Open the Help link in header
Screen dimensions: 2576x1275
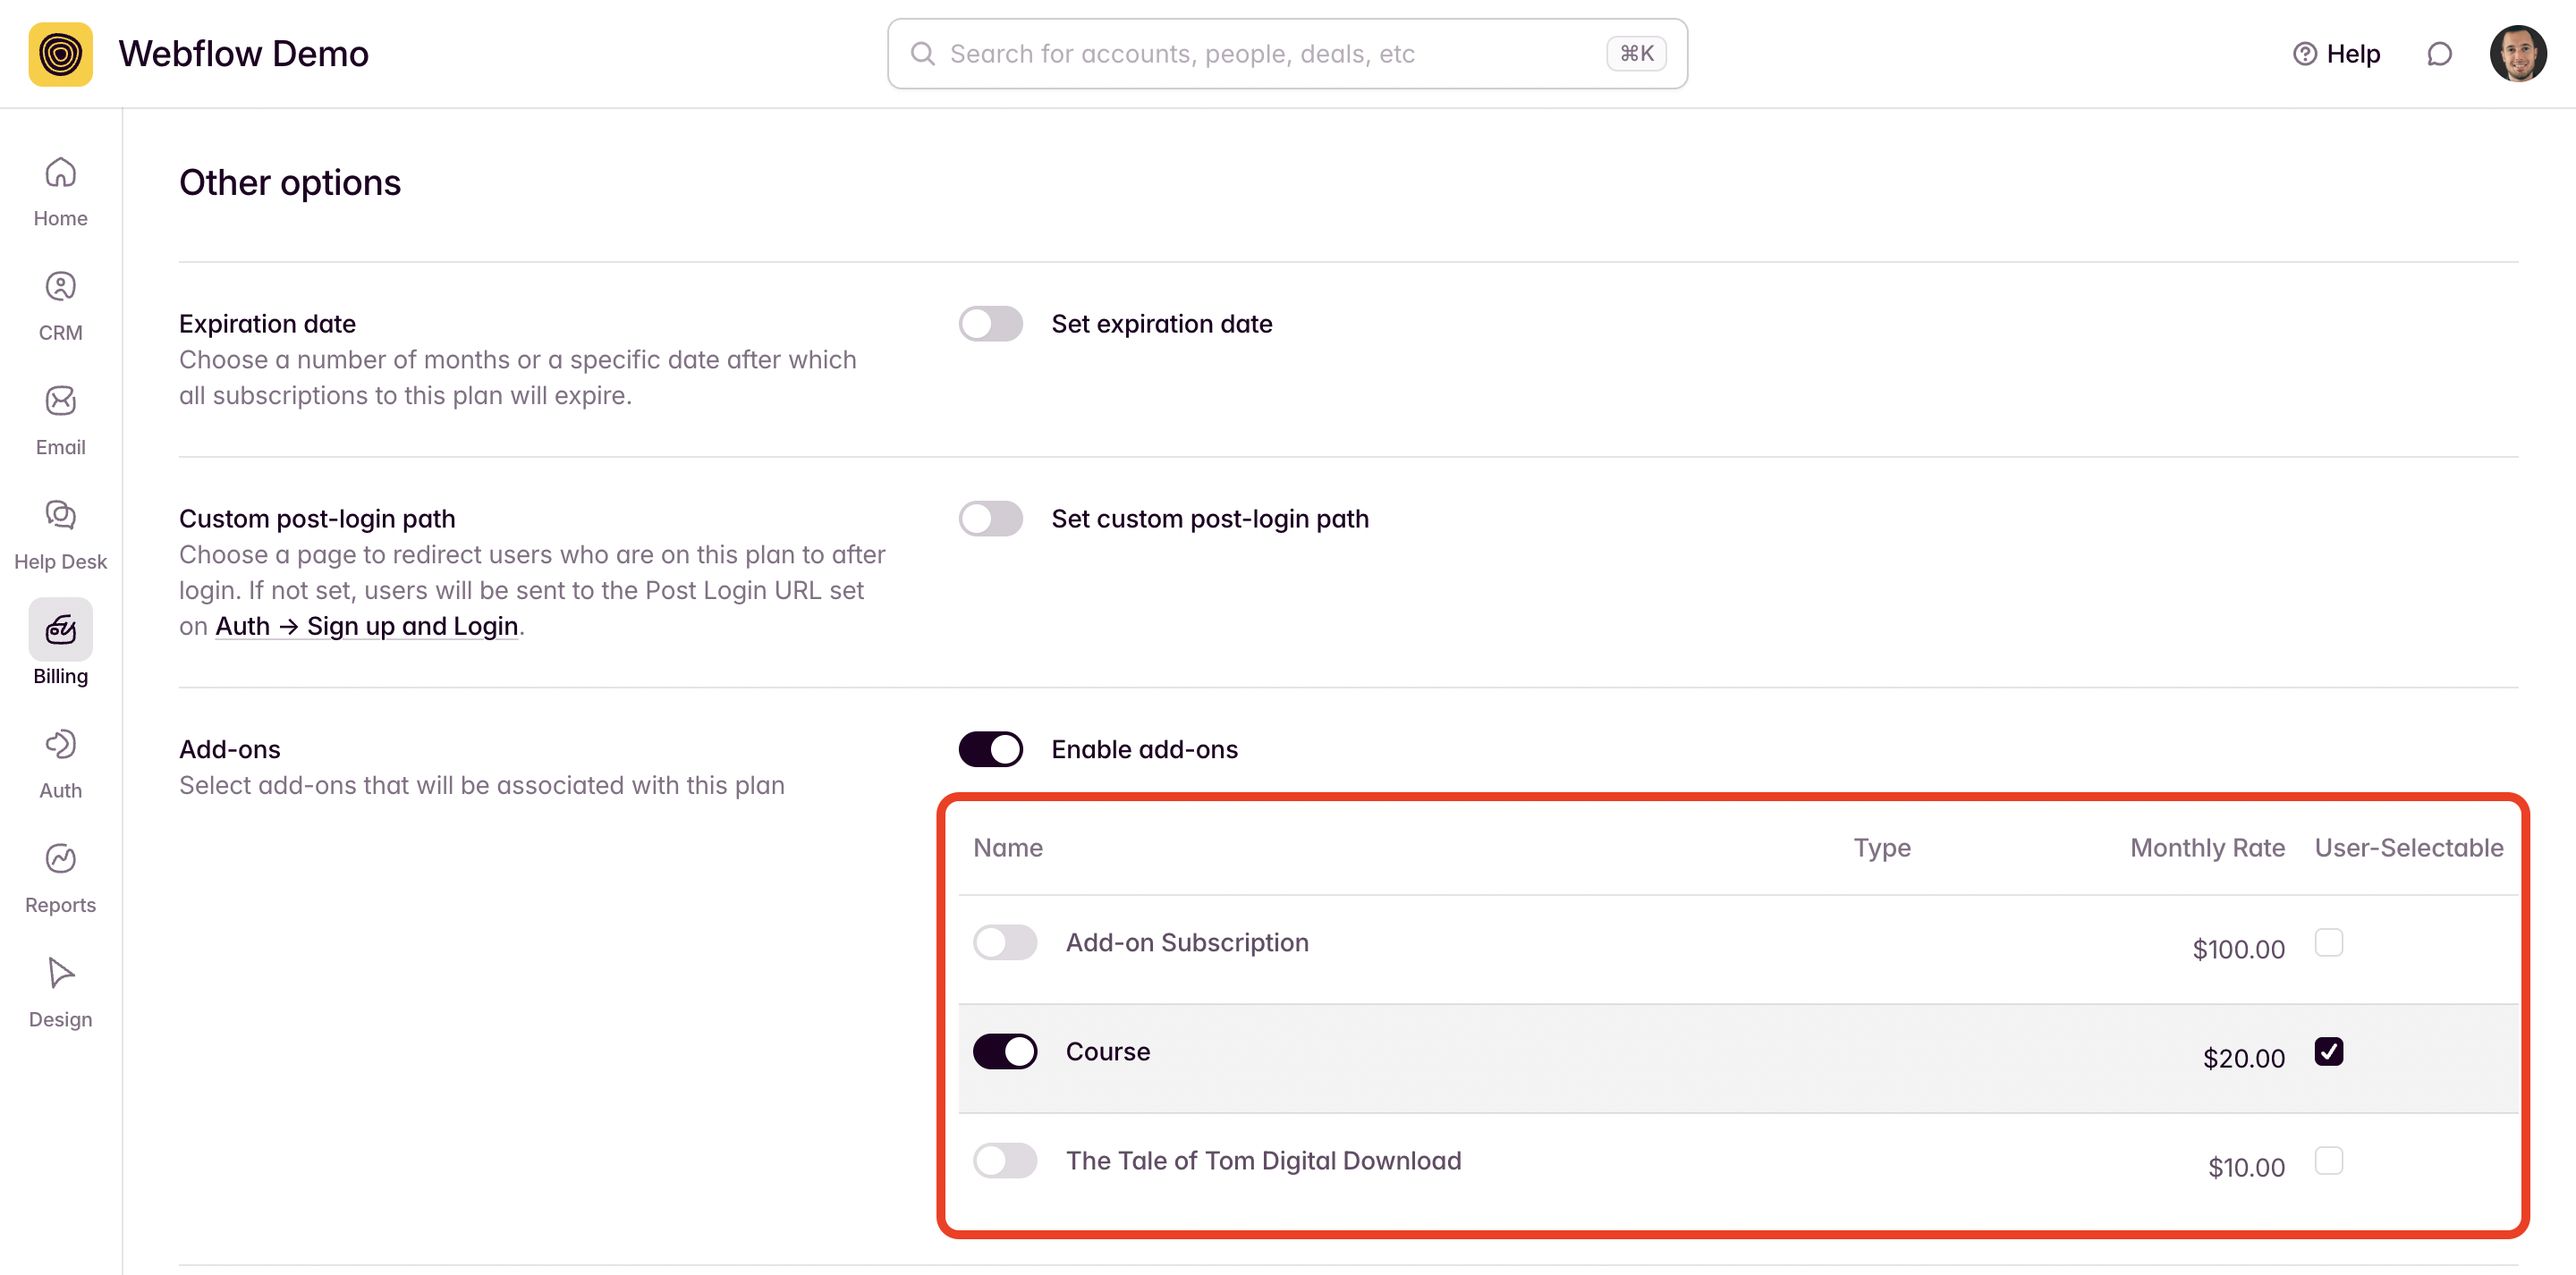coord(2336,54)
